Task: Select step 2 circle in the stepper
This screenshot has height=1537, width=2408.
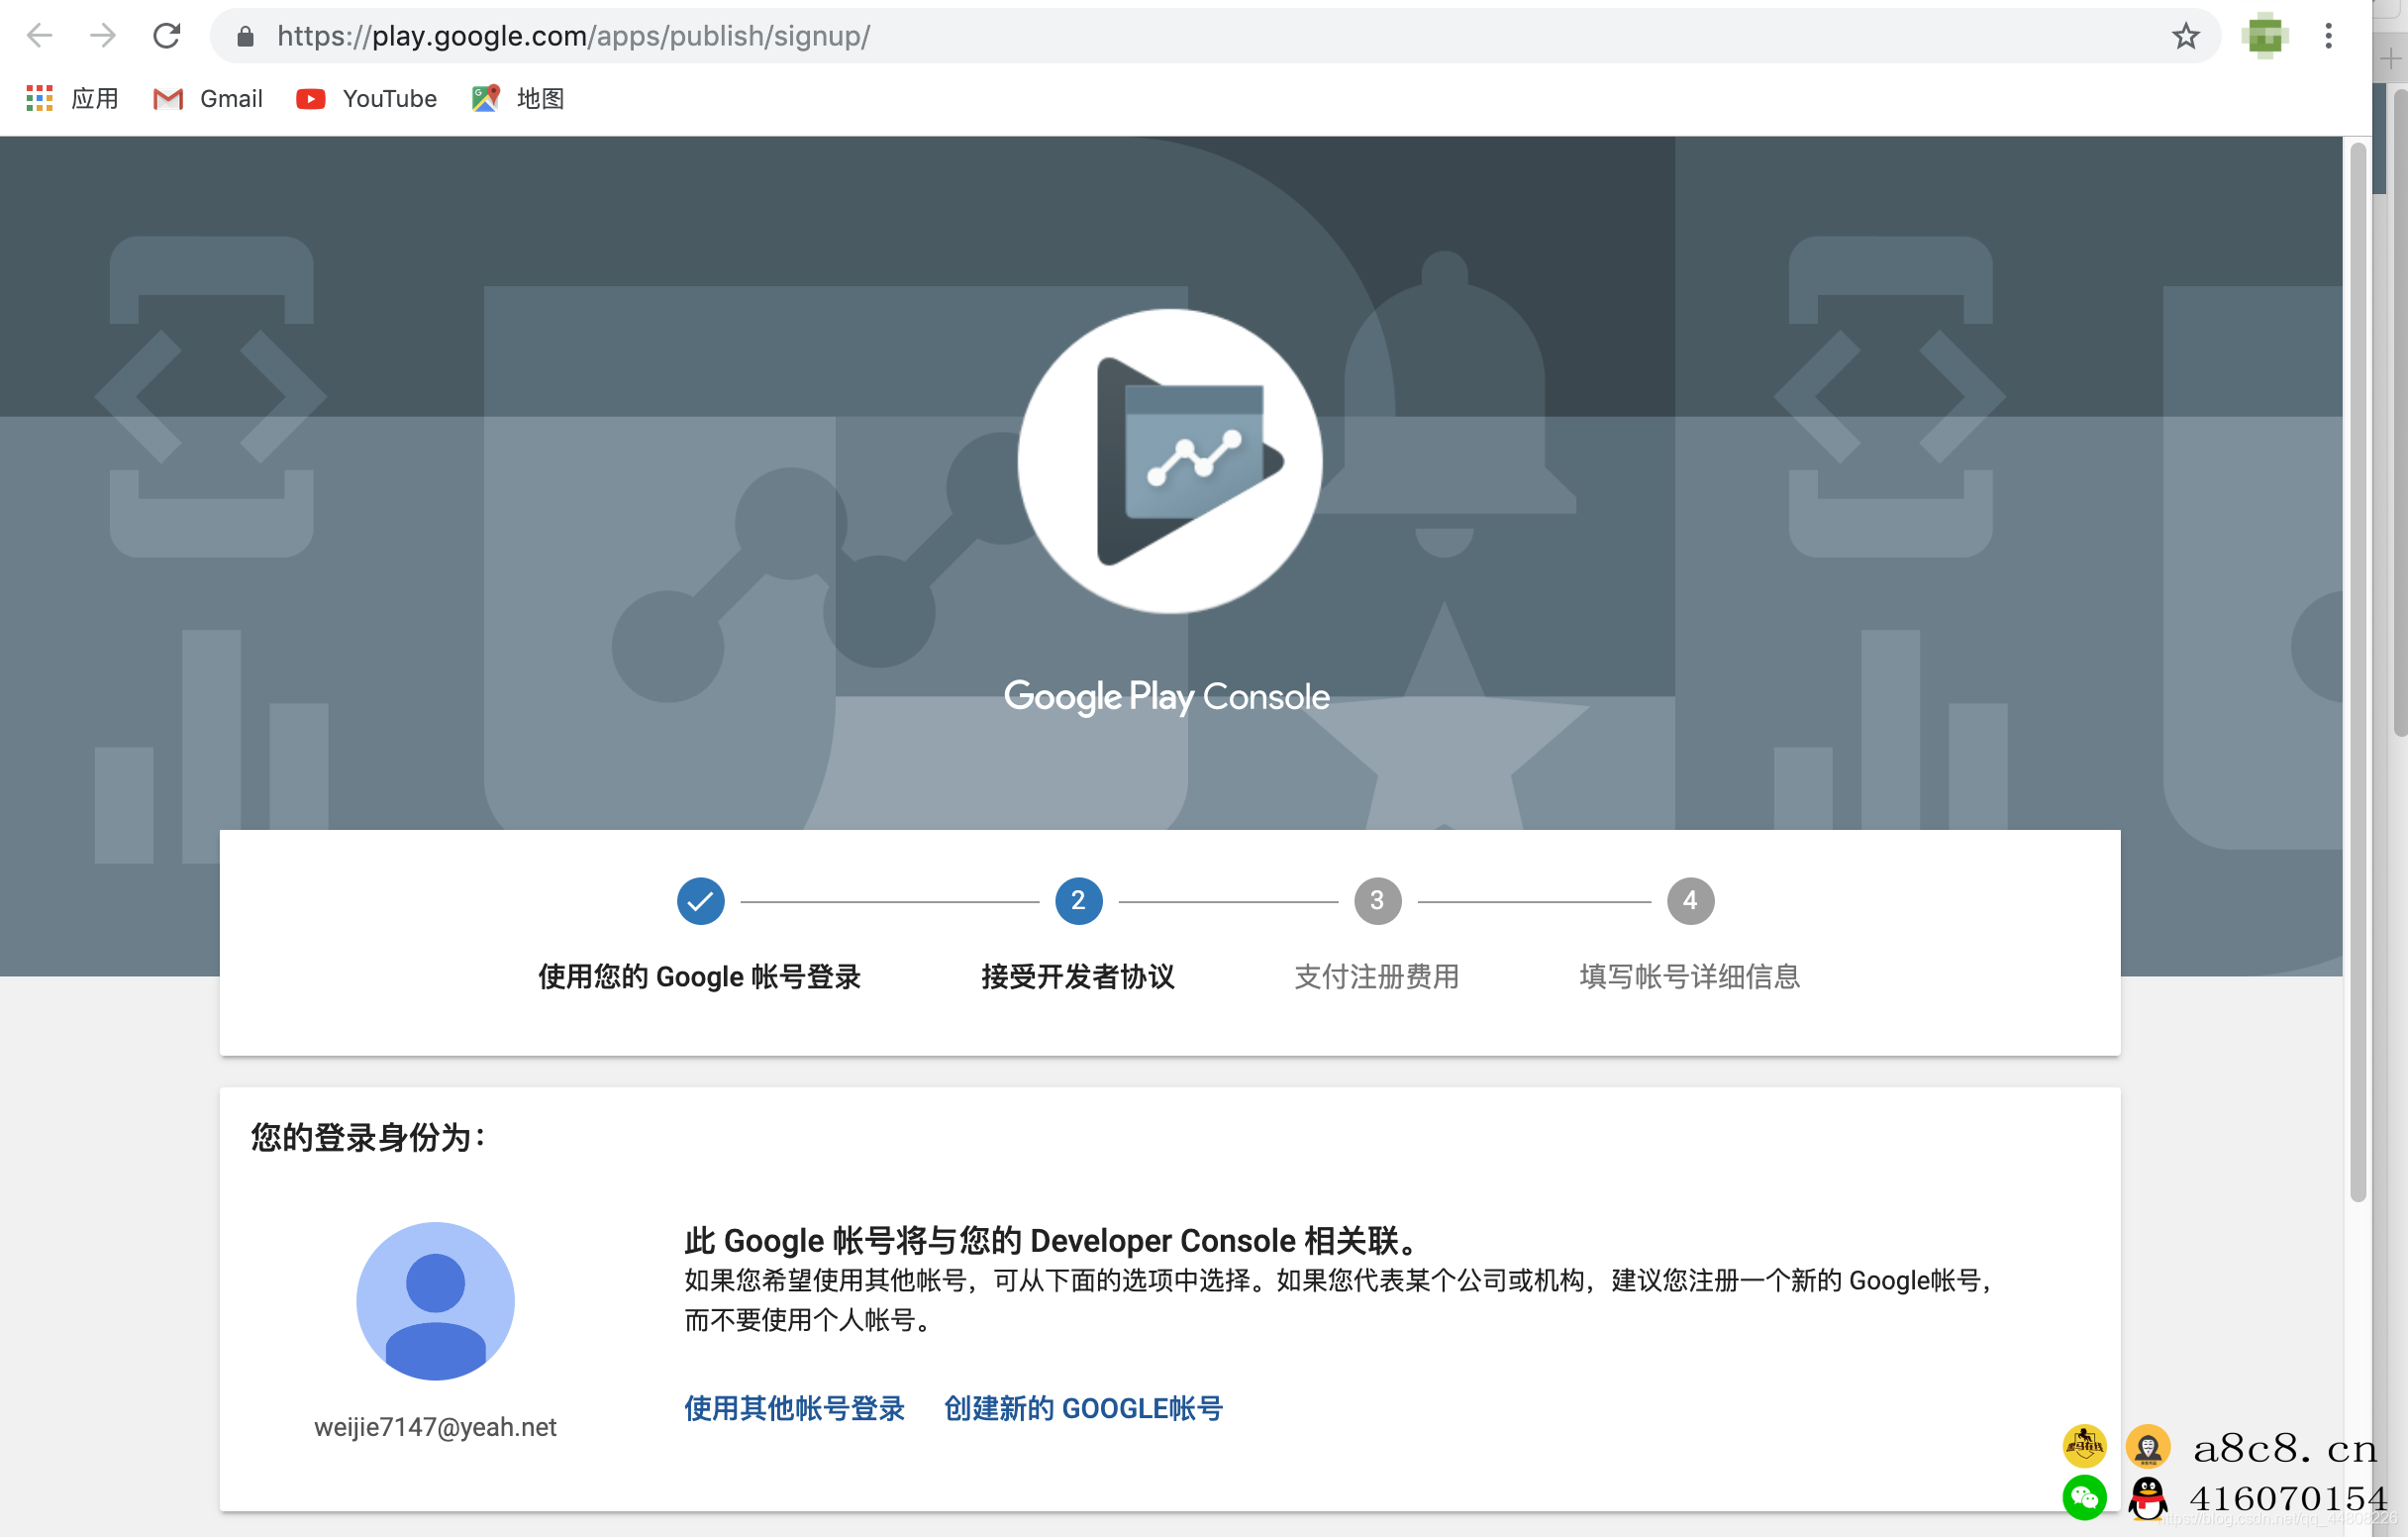Action: coord(1078,901)
